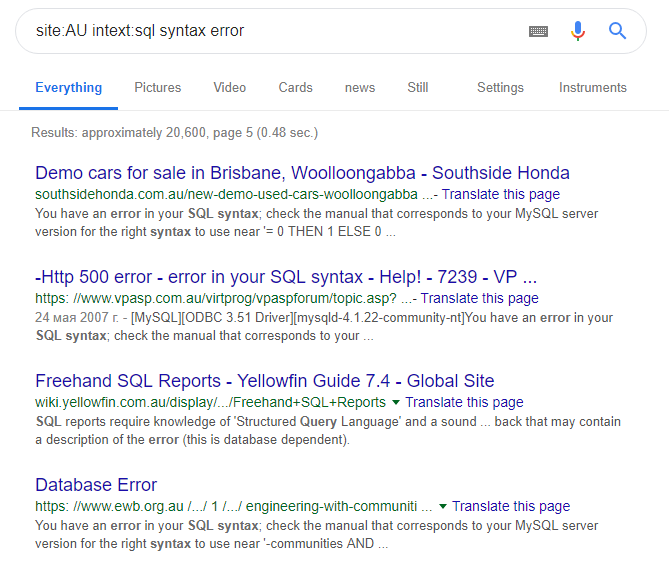The height and width of the screenshot is (576, 669).
Task: Click snippet text '= 0 THEN 1 ELSE 0'
Action: [x=323, y=232]
